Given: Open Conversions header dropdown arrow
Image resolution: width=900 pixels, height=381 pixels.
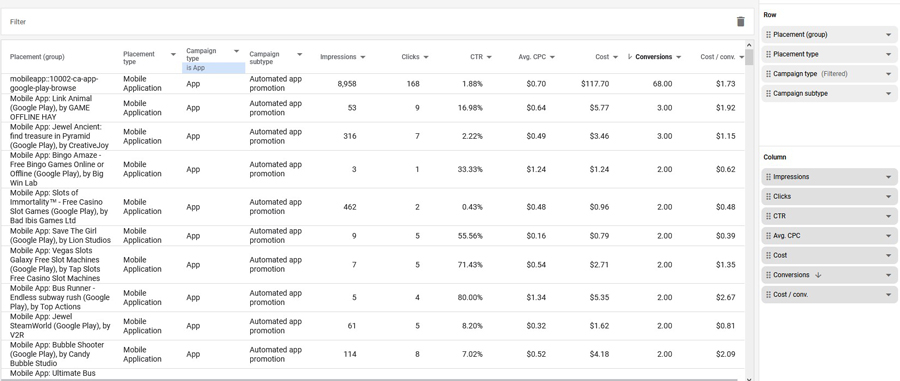Looking at the screenshot, I should click(678, 57).
